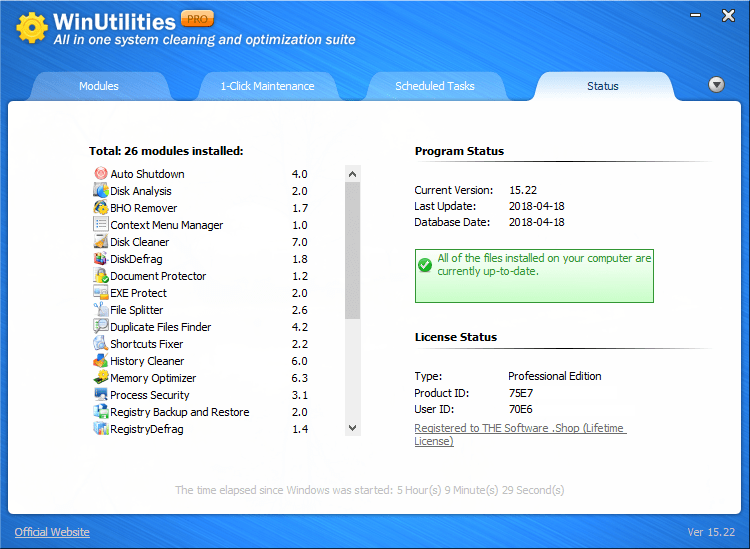Image resolution: width=750 pixels, height=549 pixels.
Task: Click the module list scroll down arrow
Action: [x=353, y=428]
